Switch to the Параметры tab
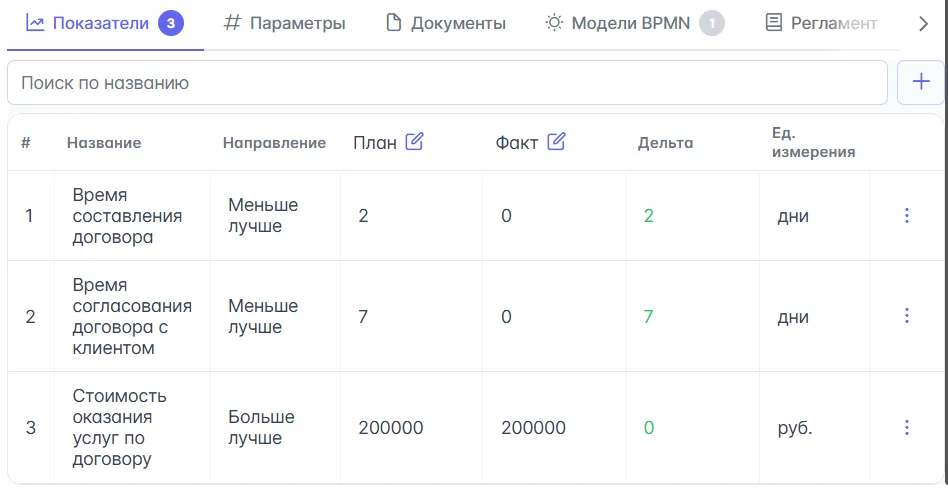Viewport: 948px width, 497px height. click(x=285, y=23)
